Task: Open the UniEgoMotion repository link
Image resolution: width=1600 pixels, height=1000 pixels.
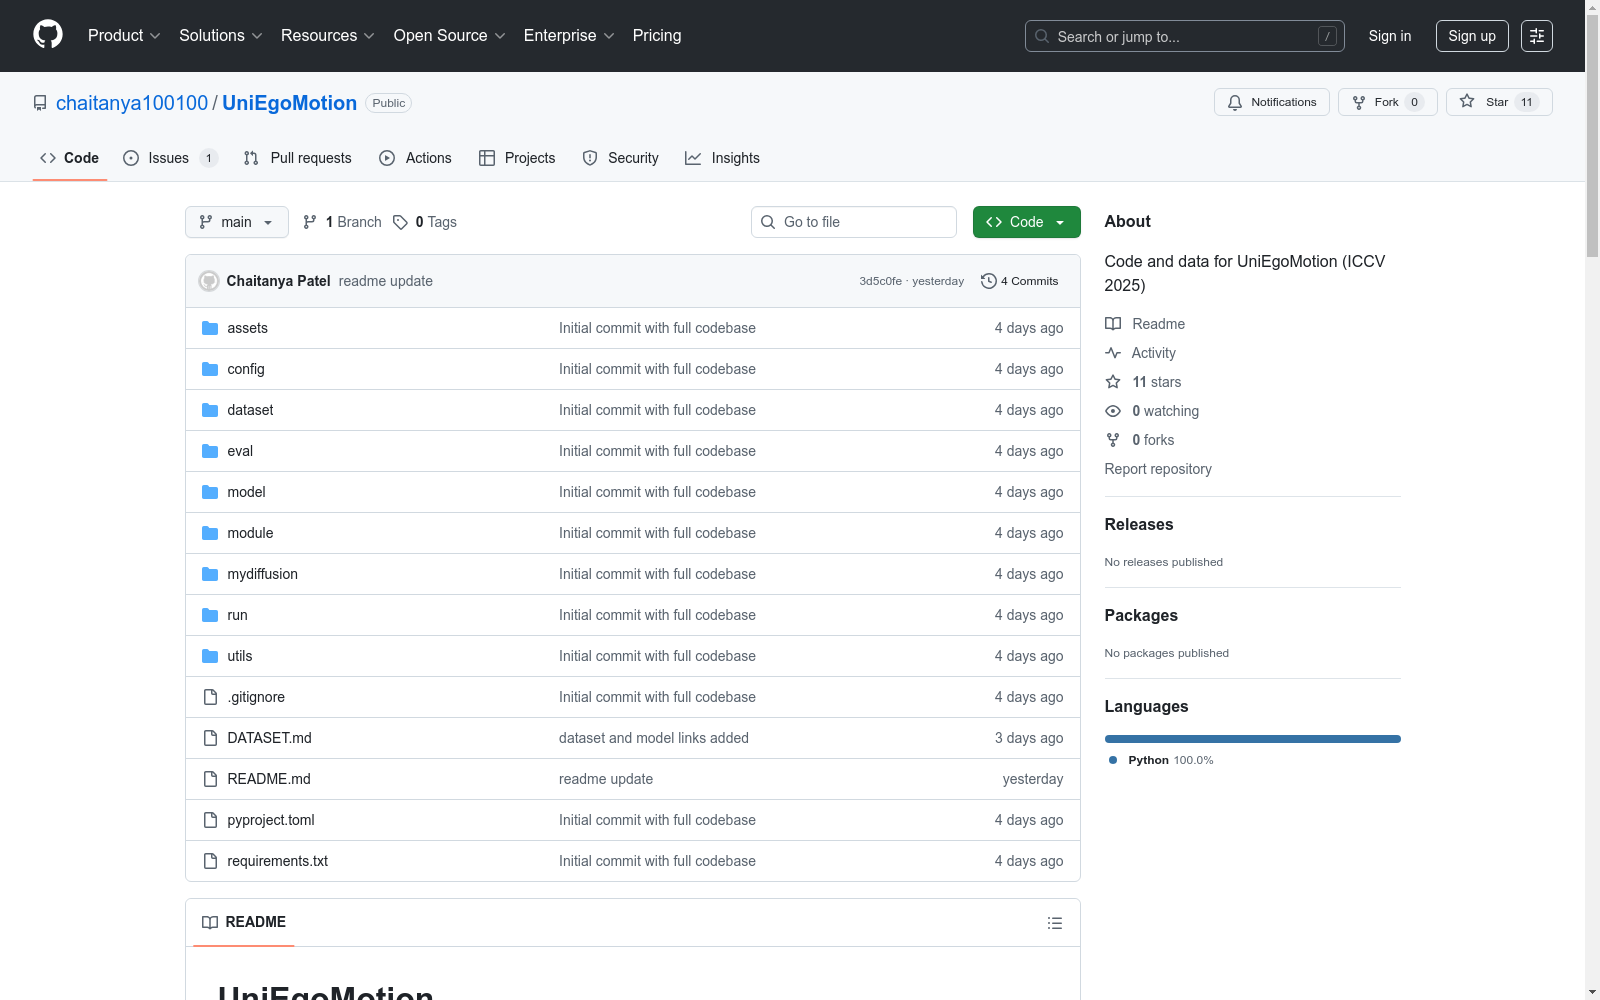Action: [289, 103]
